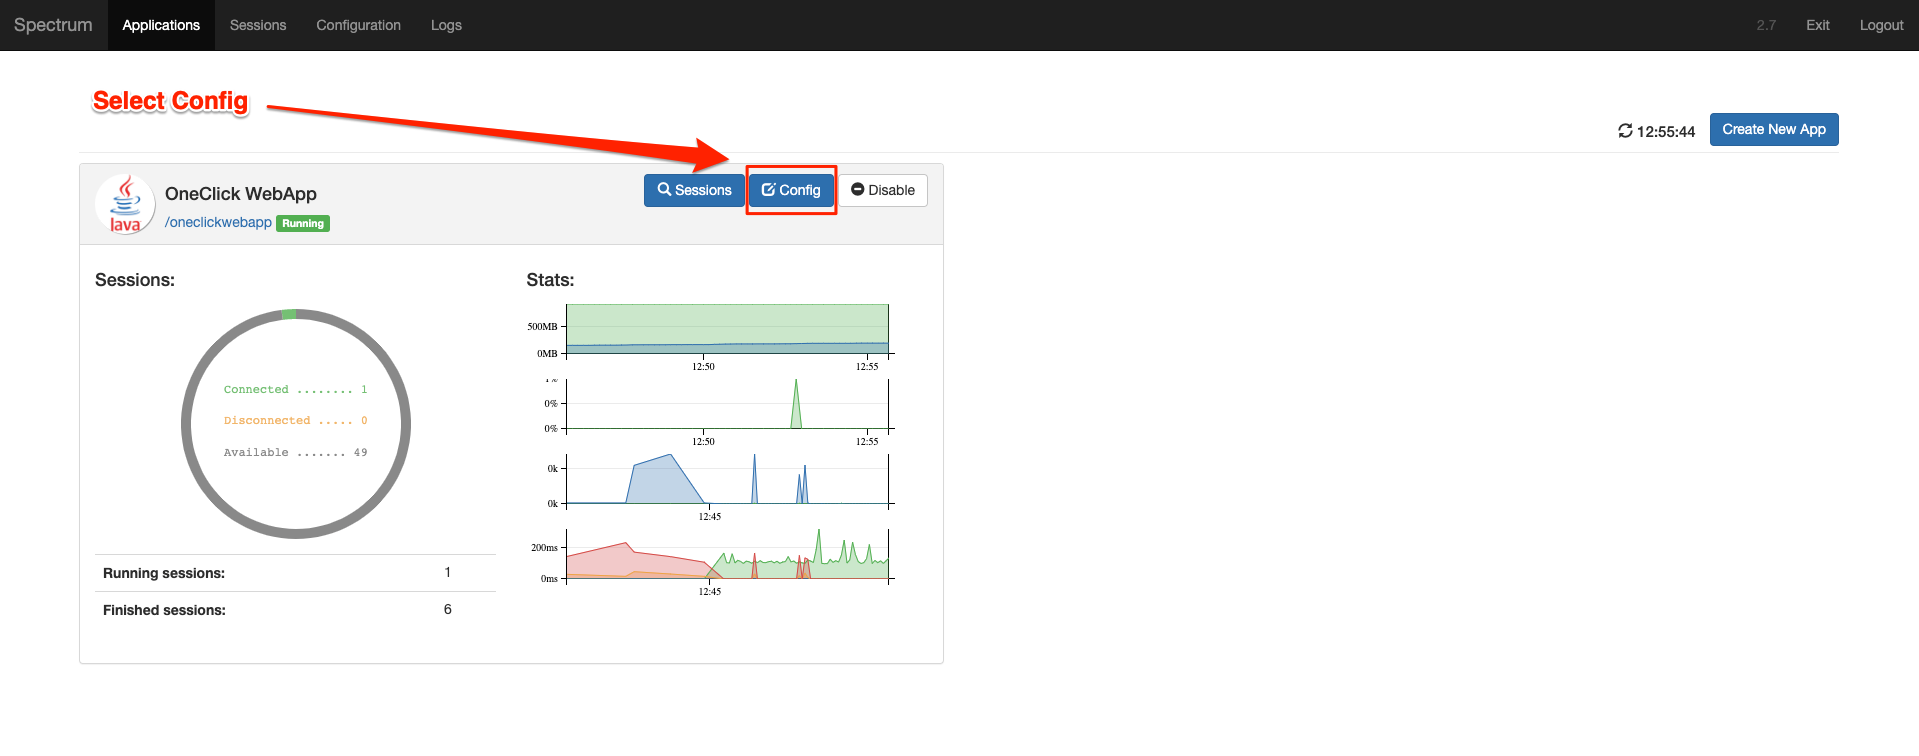The width and height of the screenshot is (1919, 756).
Task: Click the Spectrum brand logo
Action: [53, 25]
